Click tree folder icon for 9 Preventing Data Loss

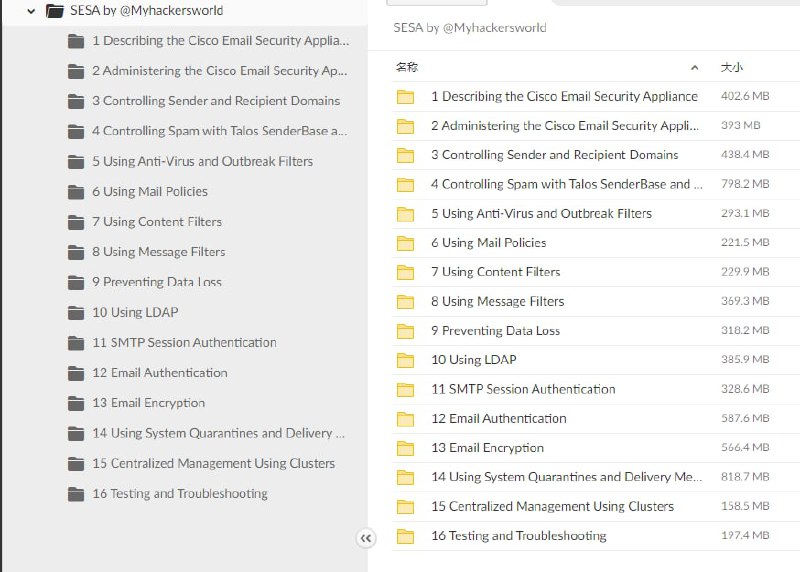[76, 282]
